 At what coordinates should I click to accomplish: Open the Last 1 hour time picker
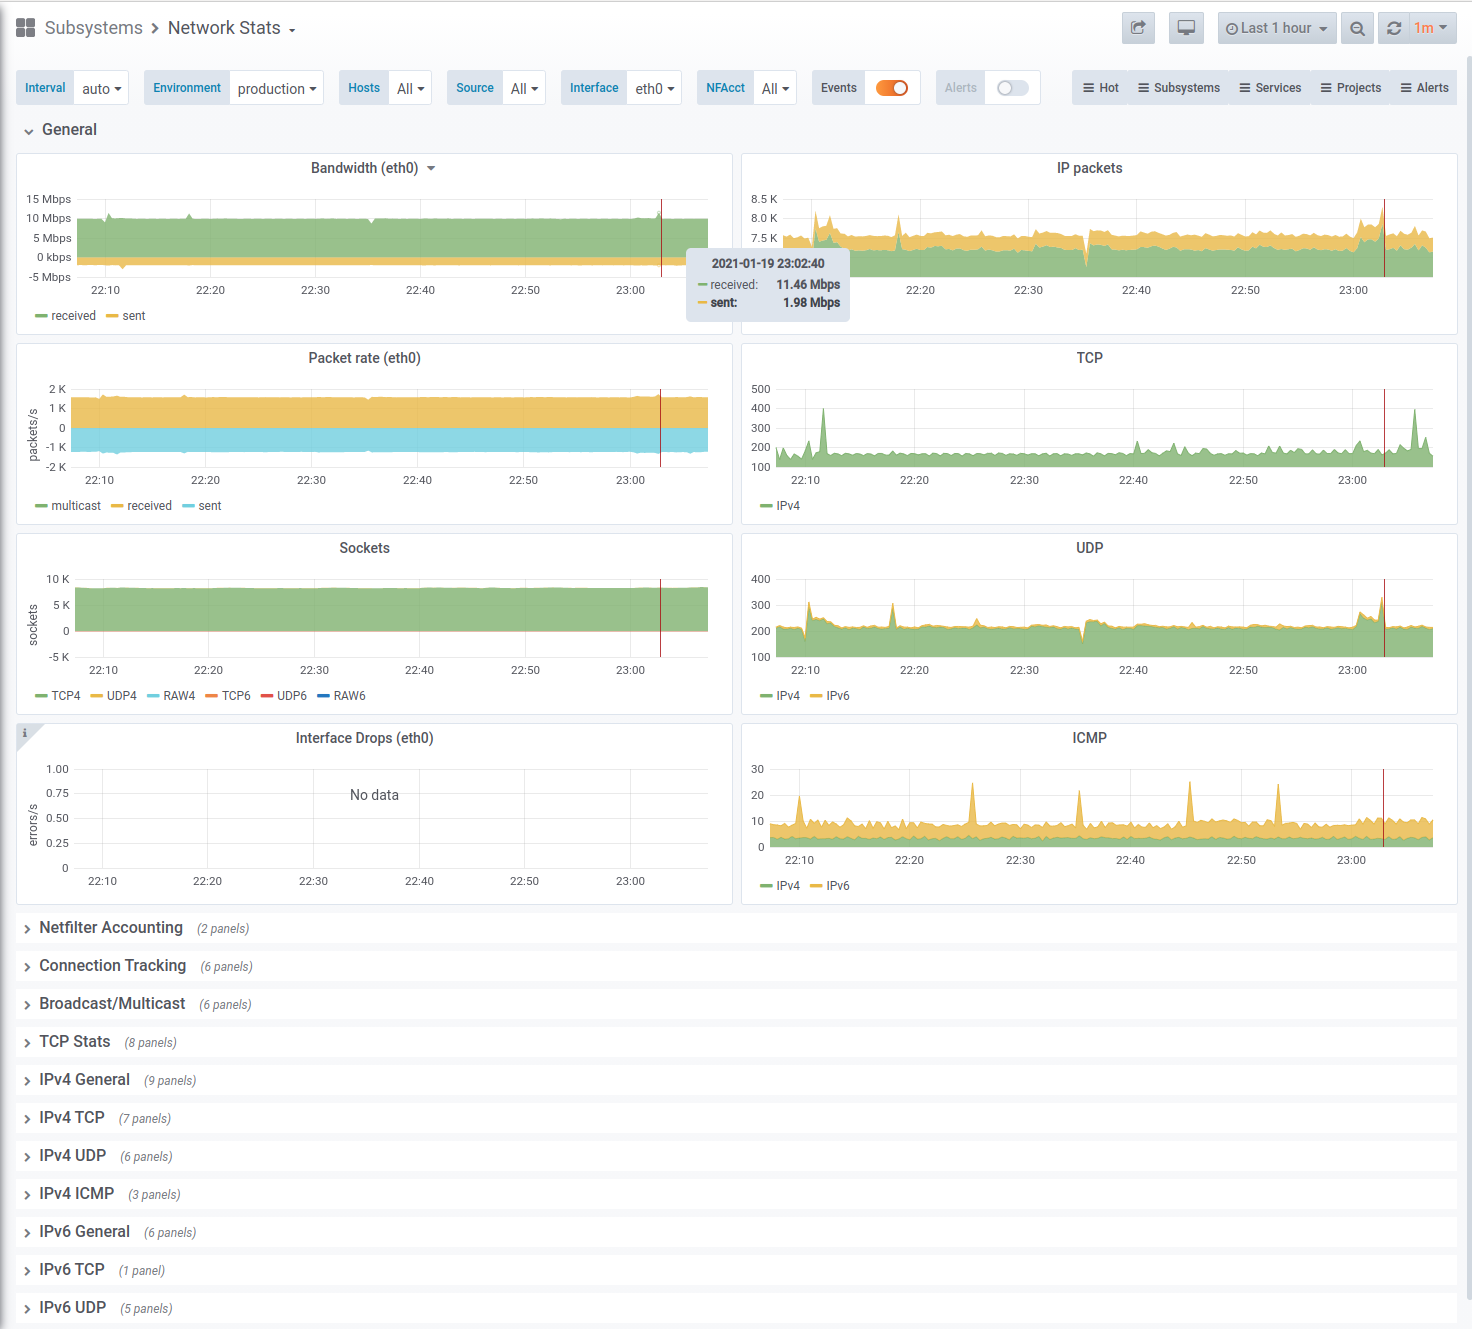pyautogui.click(x=1277, y=28)
